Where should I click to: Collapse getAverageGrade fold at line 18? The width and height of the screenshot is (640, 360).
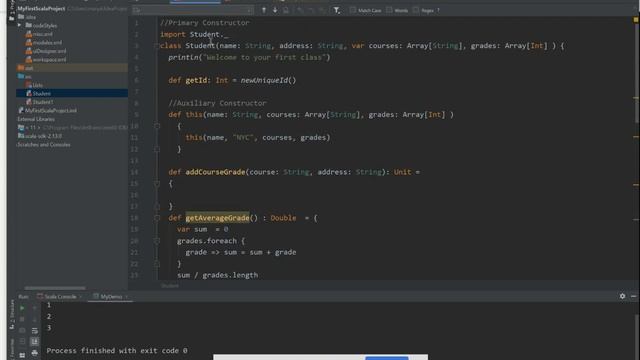point(157,218)
